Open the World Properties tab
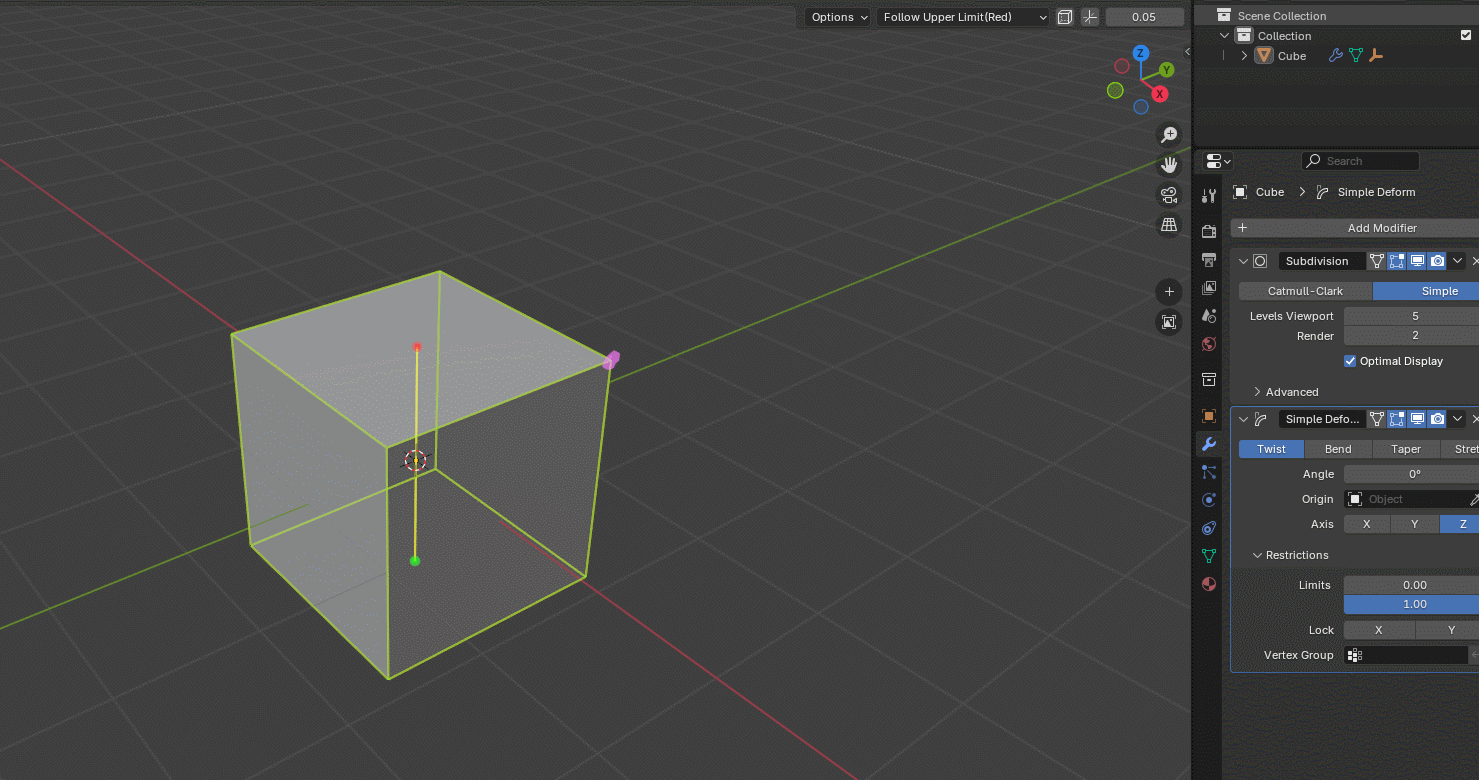1479x780 pixels. [1208, 343]
